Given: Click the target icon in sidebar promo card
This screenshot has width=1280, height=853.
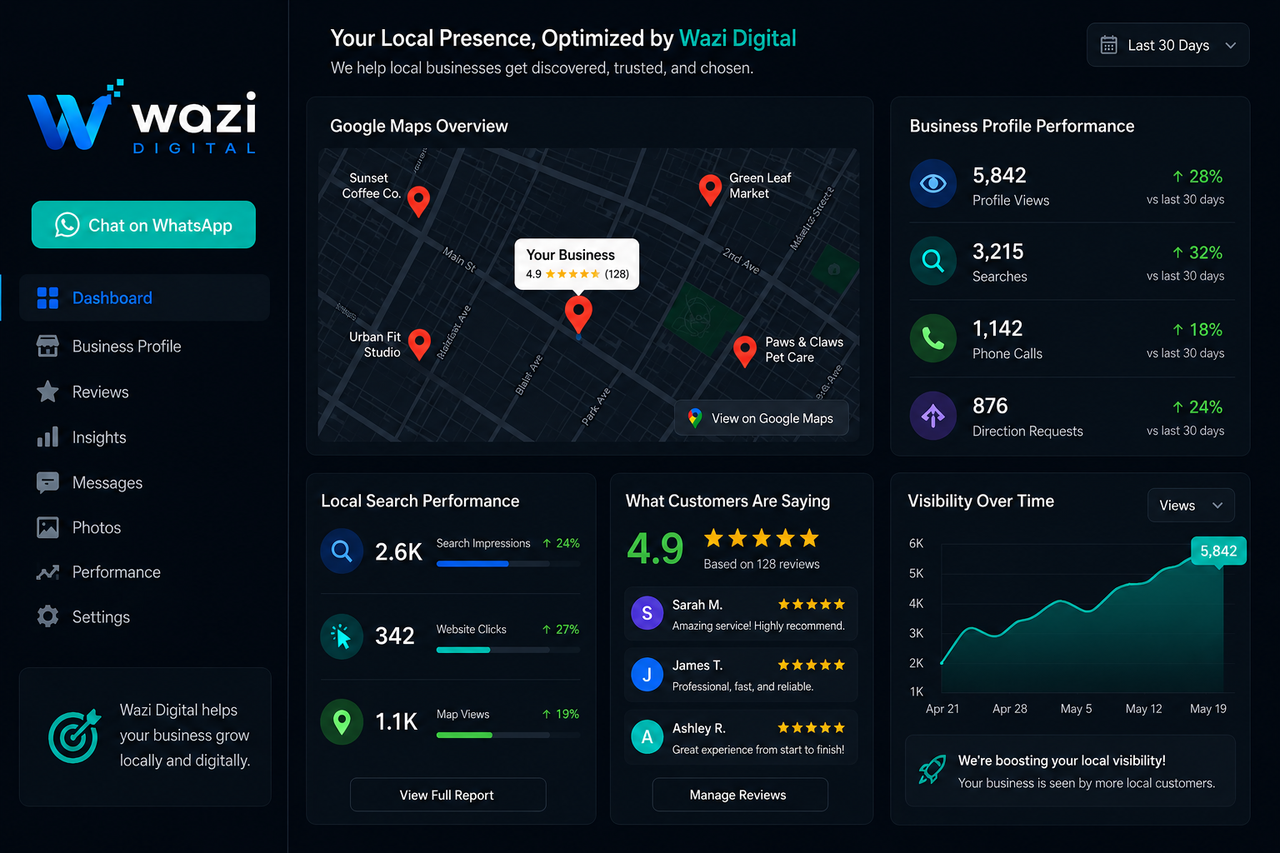Looking at the screenshot, I should click(75, 735).
